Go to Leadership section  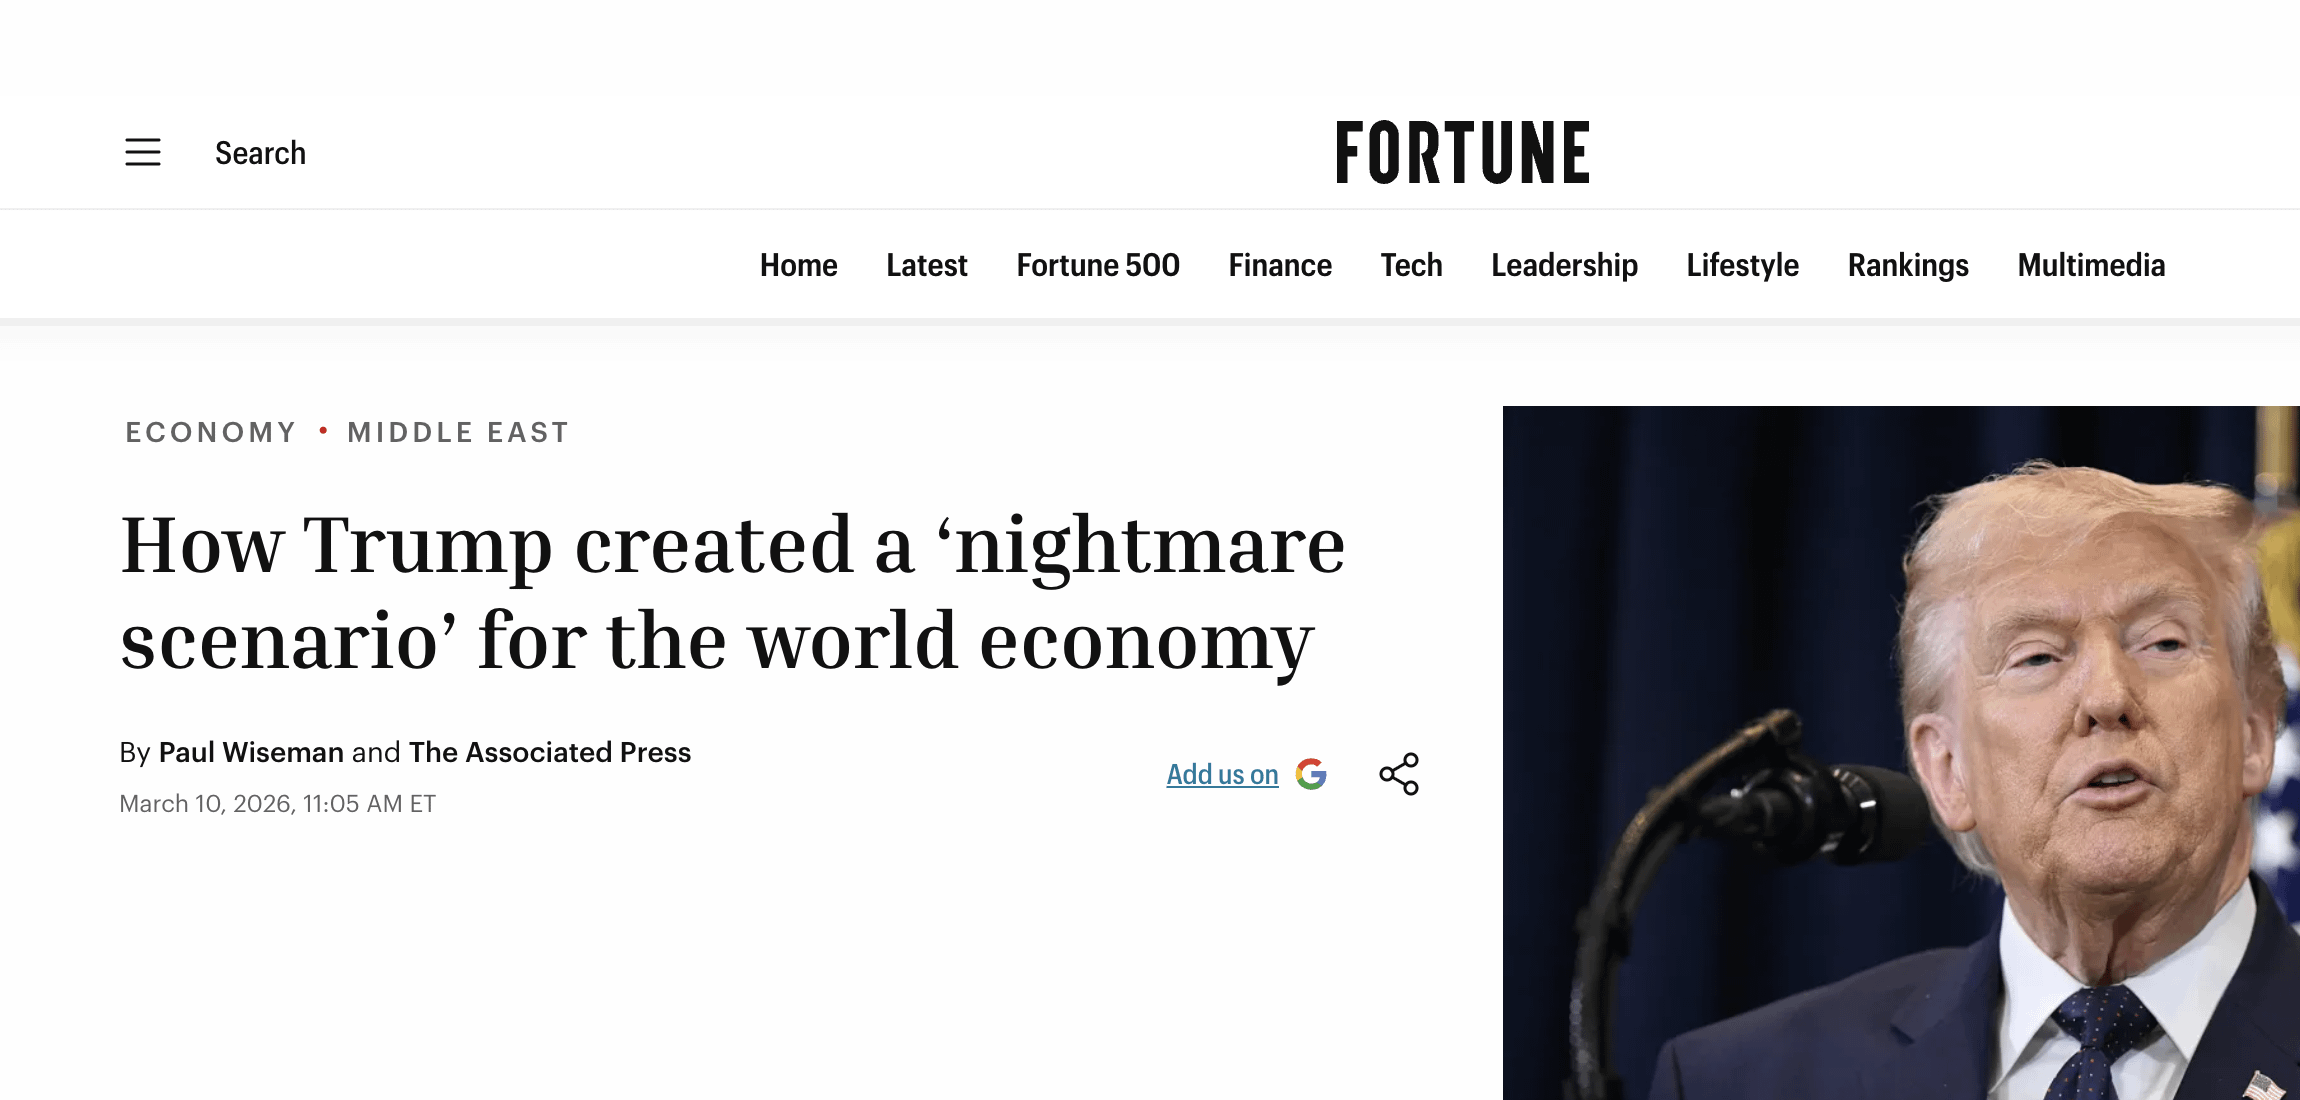coord(1564,265)
